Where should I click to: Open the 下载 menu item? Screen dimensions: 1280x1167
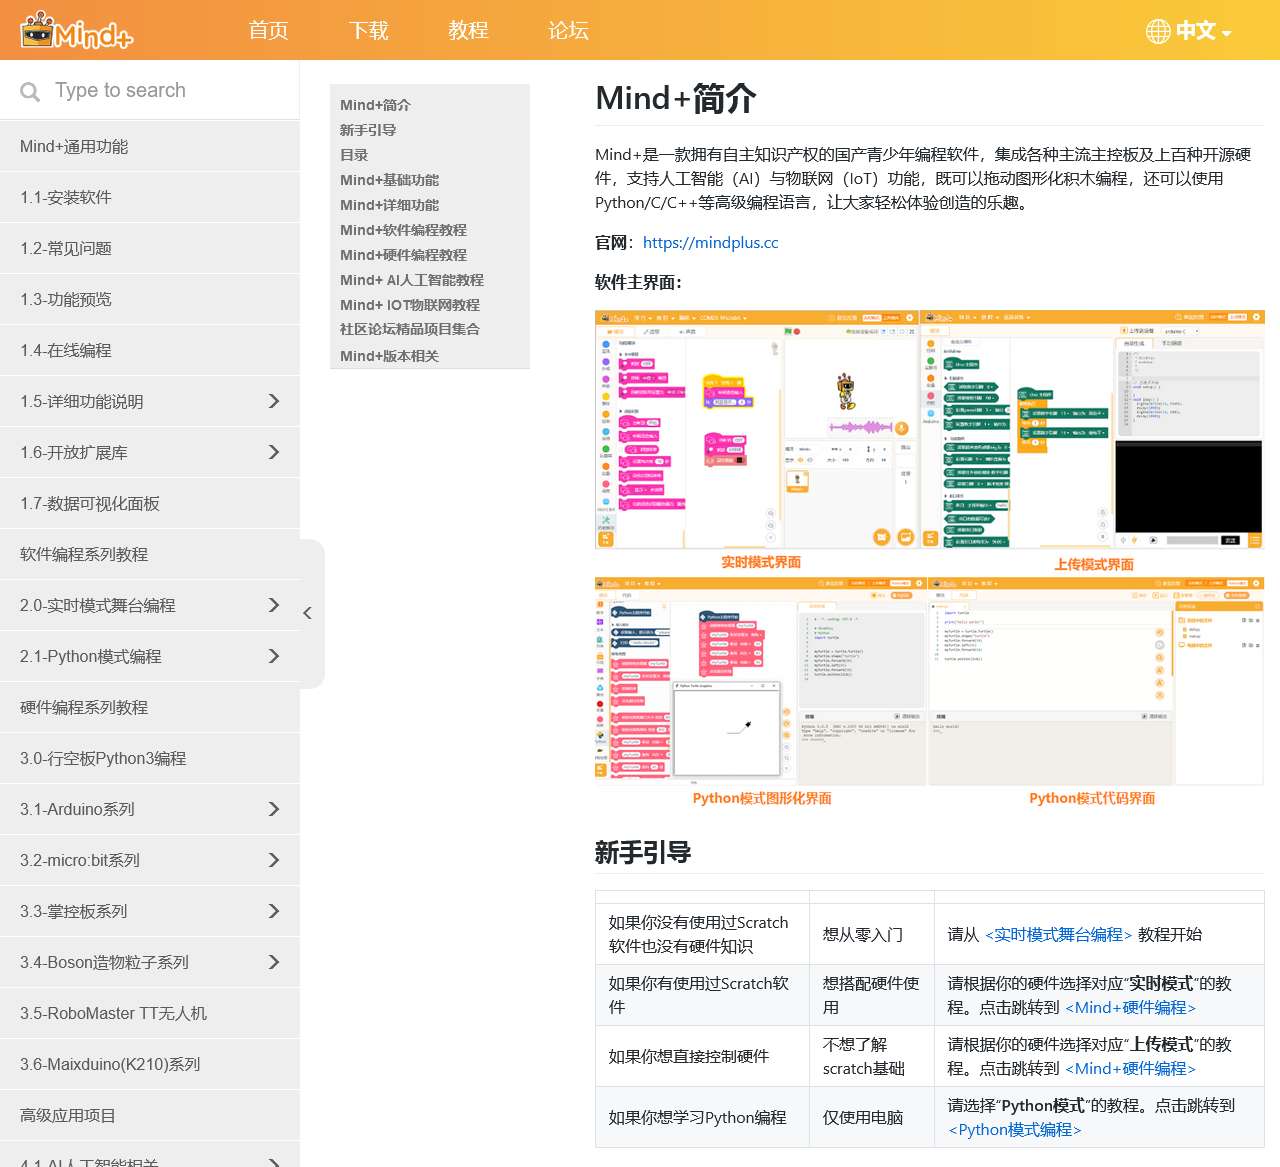tap(368, 31)
